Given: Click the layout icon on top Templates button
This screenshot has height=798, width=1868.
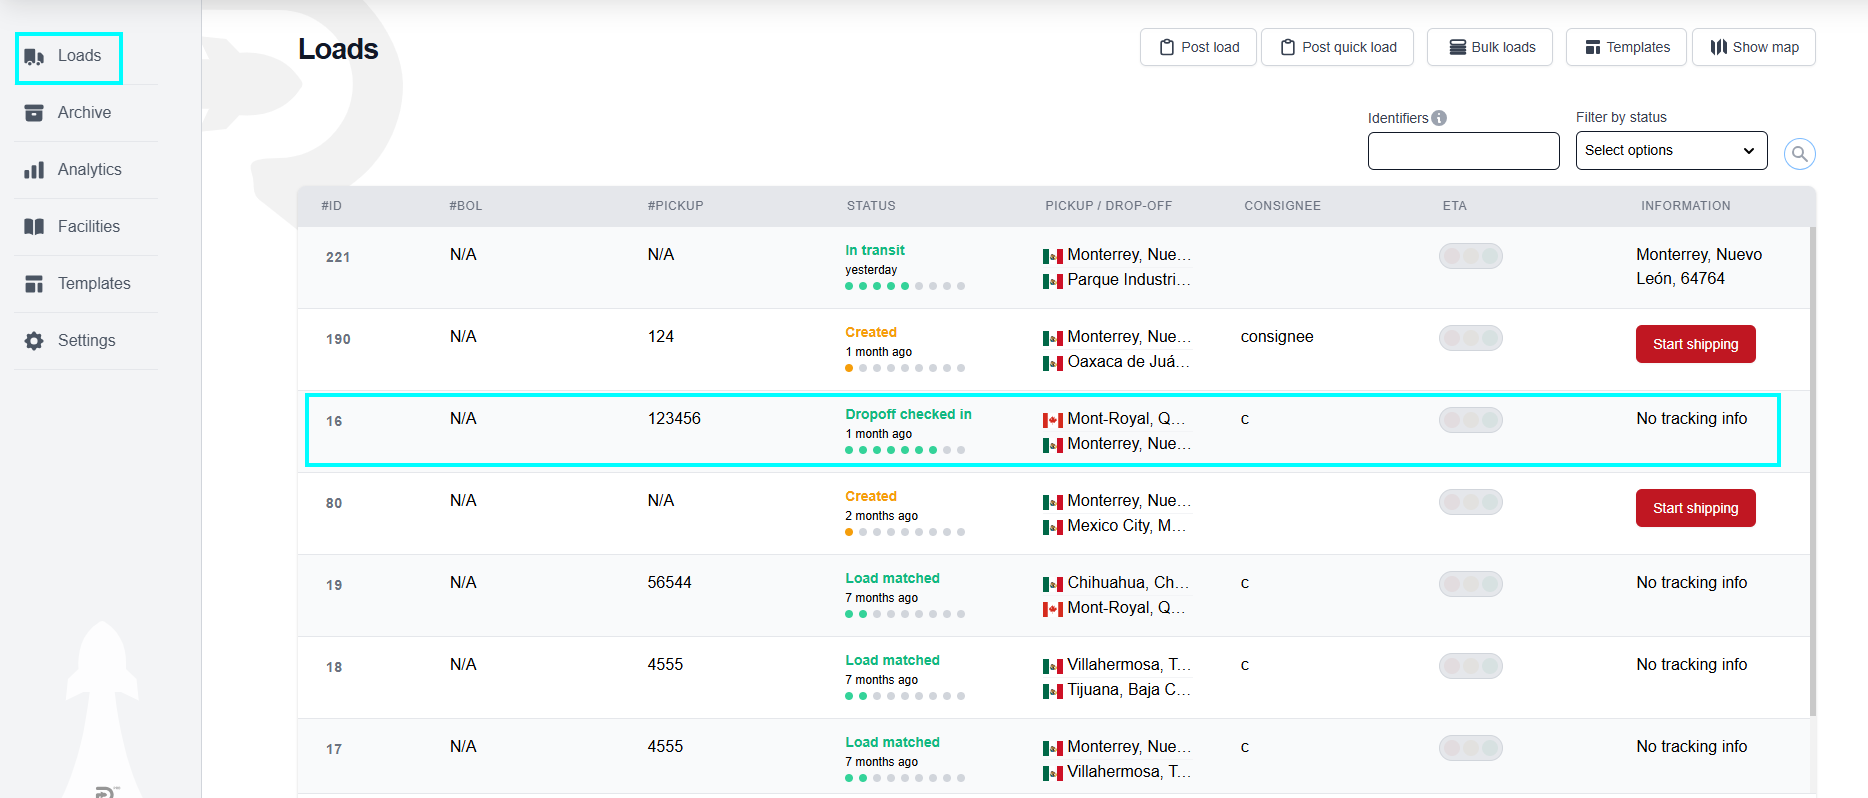Looking at the screenshot, I should [x=1593, y=47].
